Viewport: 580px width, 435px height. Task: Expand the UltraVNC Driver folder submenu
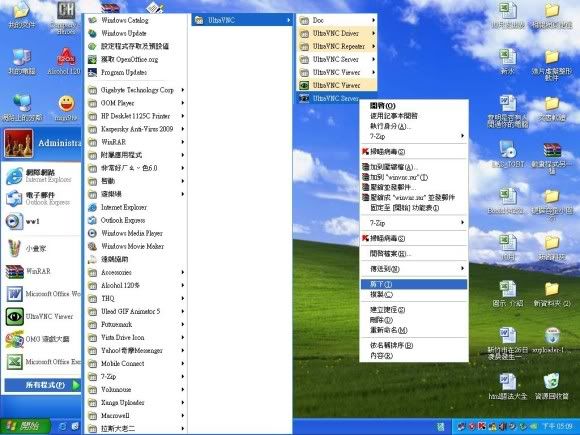pyautogui.click(x=337, y=33)
